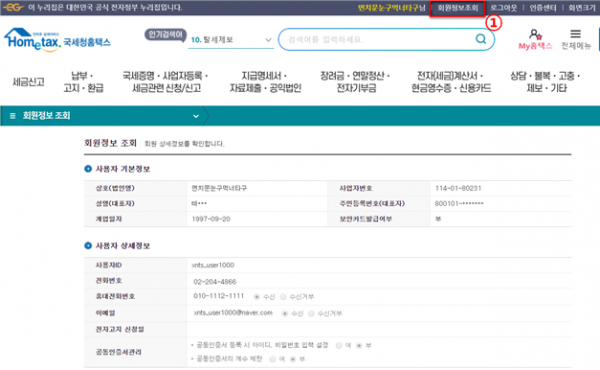Select 수신 radio for 이메일
This screenshot has width=600, height=370.
coord(285,313)
